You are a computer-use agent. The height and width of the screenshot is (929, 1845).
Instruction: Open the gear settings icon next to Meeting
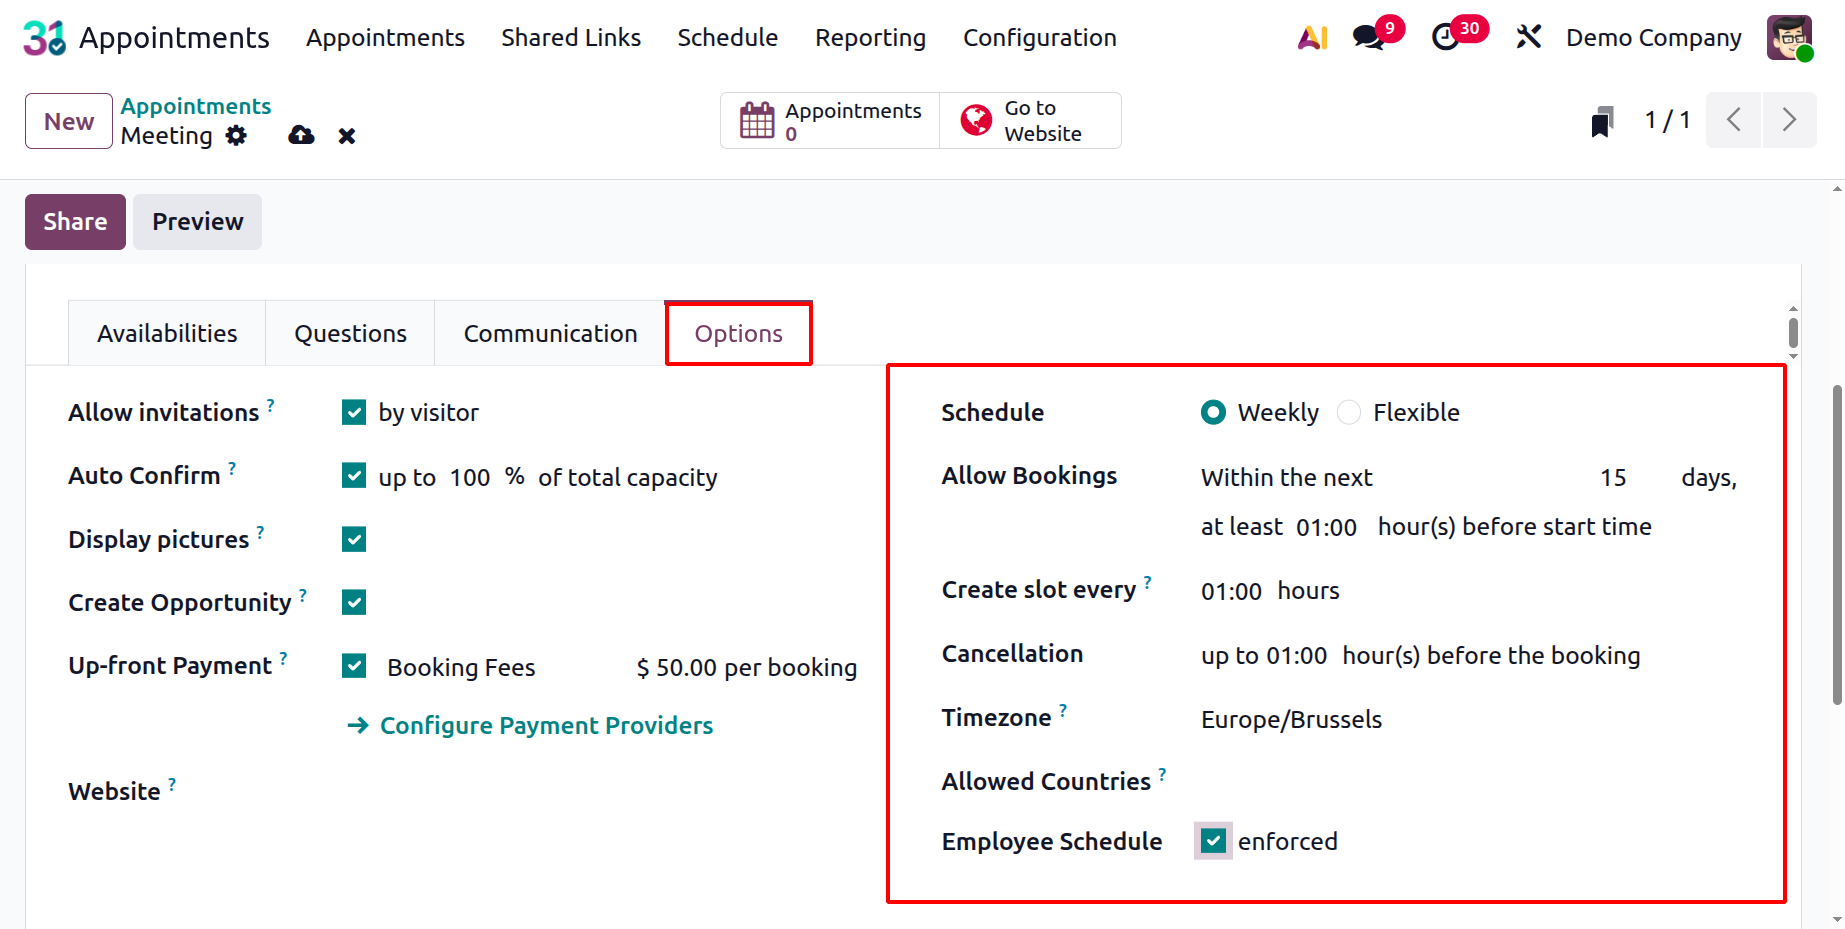236,135
